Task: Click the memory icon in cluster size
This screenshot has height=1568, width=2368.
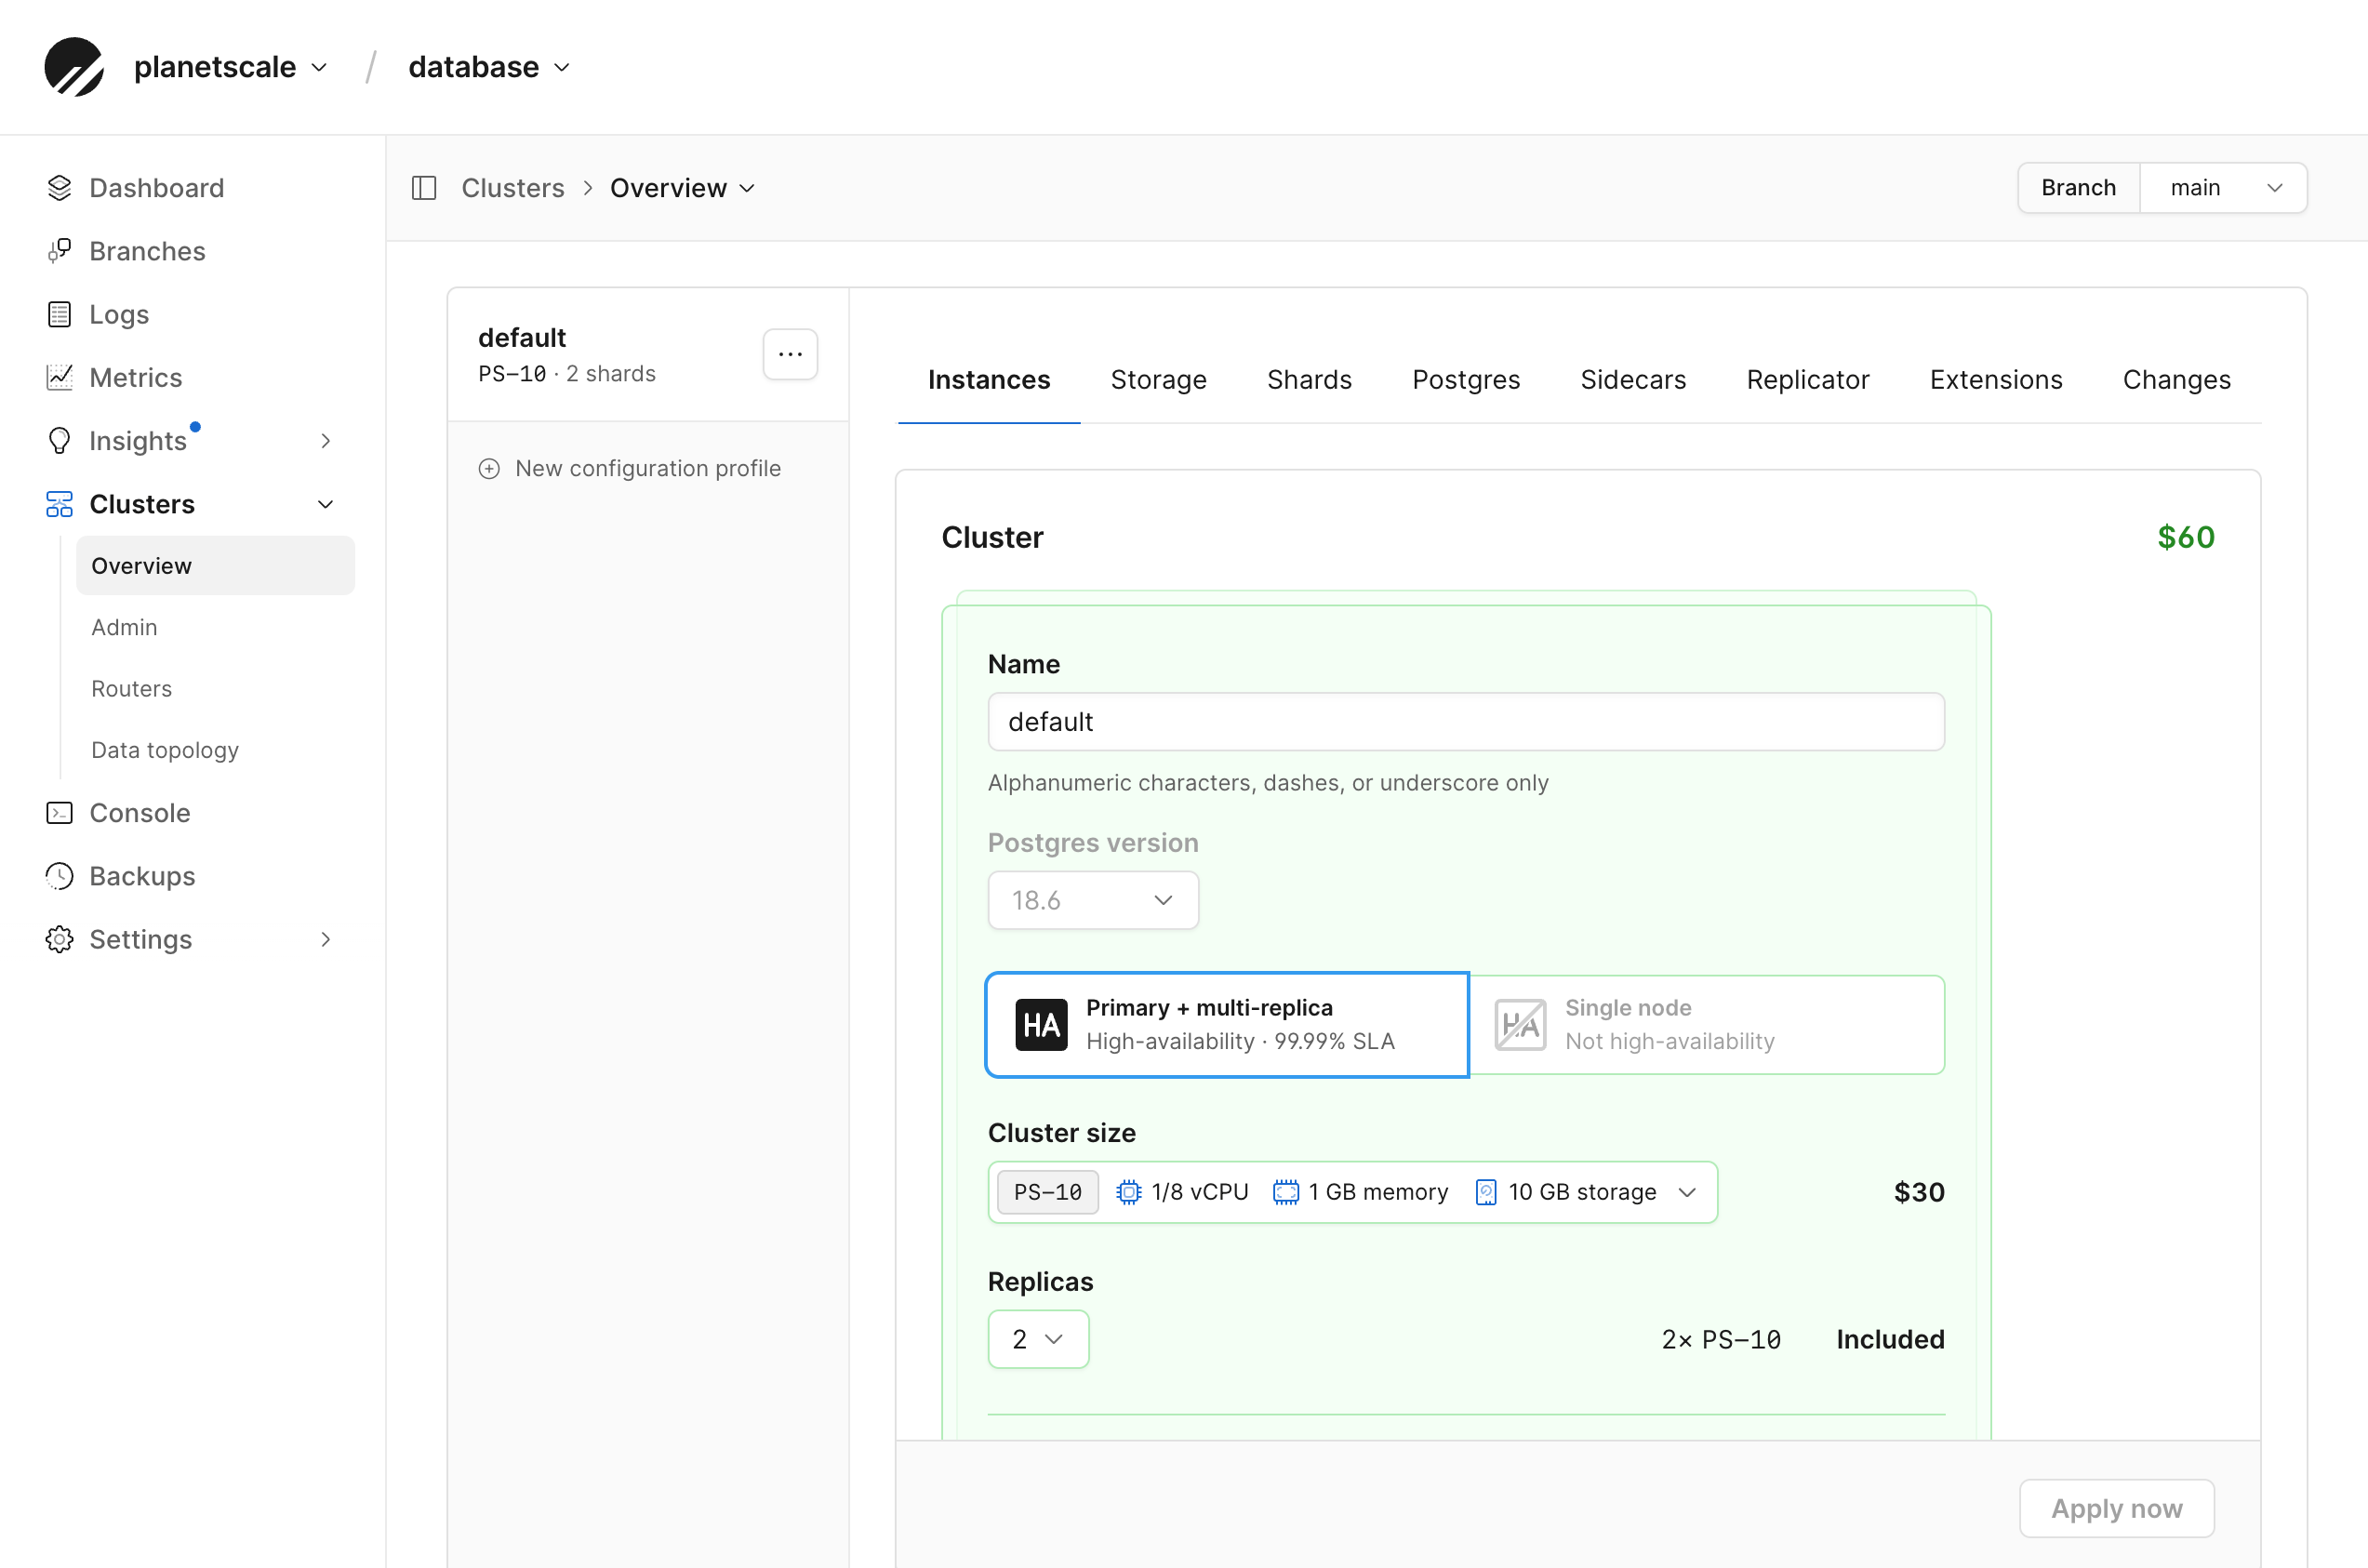Action: (1286, 1192)
